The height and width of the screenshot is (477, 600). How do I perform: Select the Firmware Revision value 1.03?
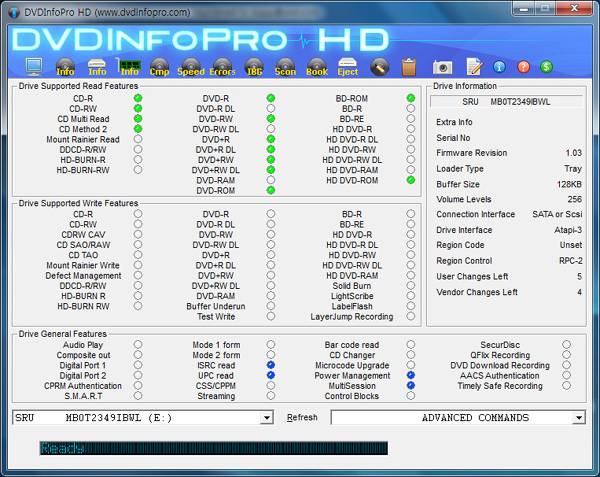(x=574, y=153)
